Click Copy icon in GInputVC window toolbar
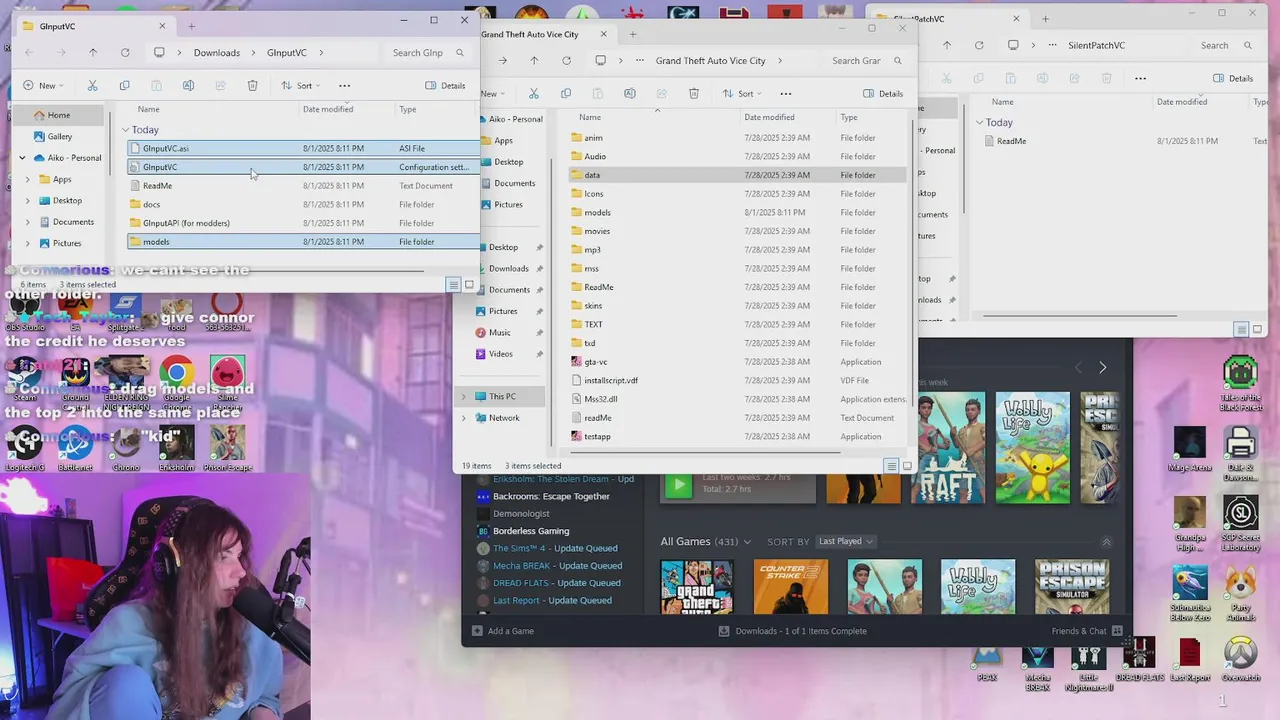This screenshot has width=1280, height=720. 124,86
